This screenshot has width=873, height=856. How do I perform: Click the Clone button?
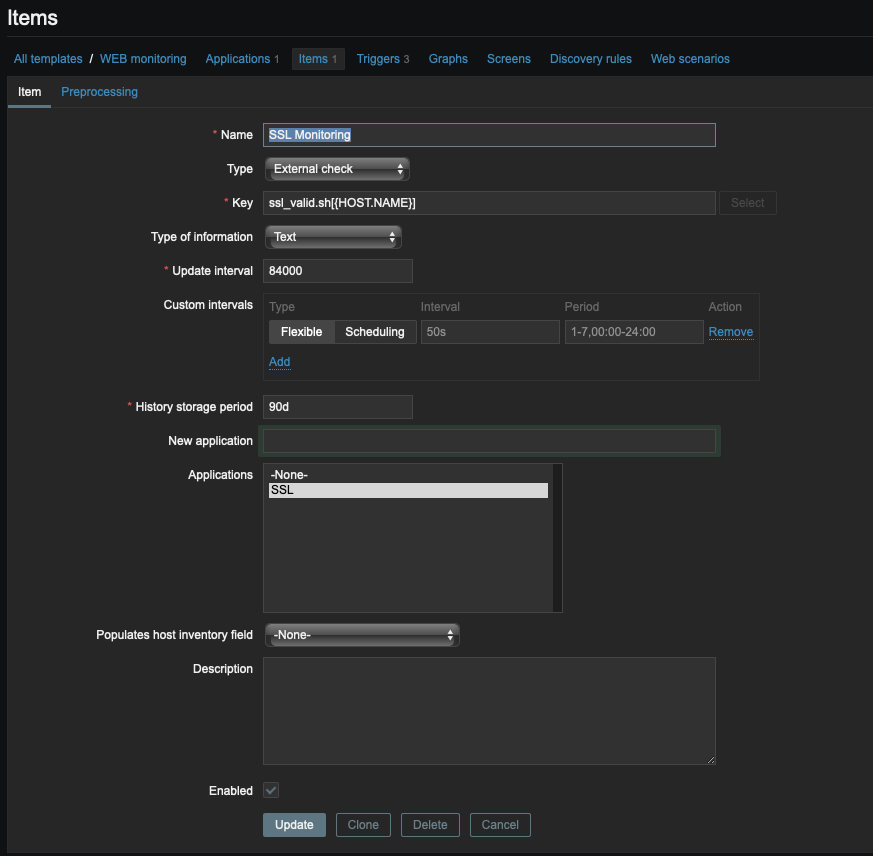[363, 825]
